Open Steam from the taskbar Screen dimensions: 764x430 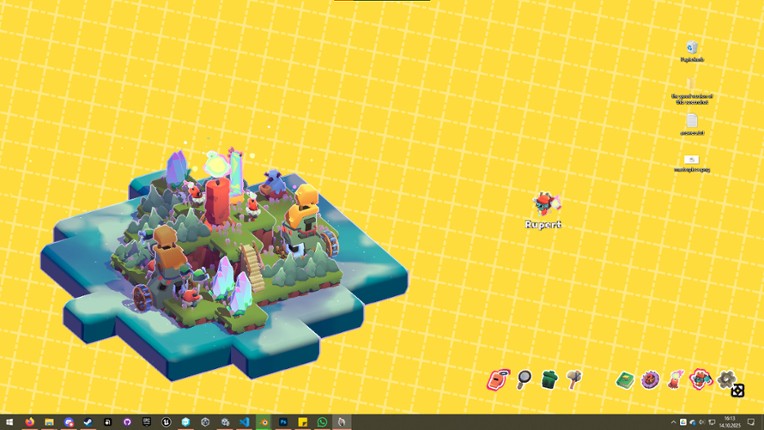[88, 422]
